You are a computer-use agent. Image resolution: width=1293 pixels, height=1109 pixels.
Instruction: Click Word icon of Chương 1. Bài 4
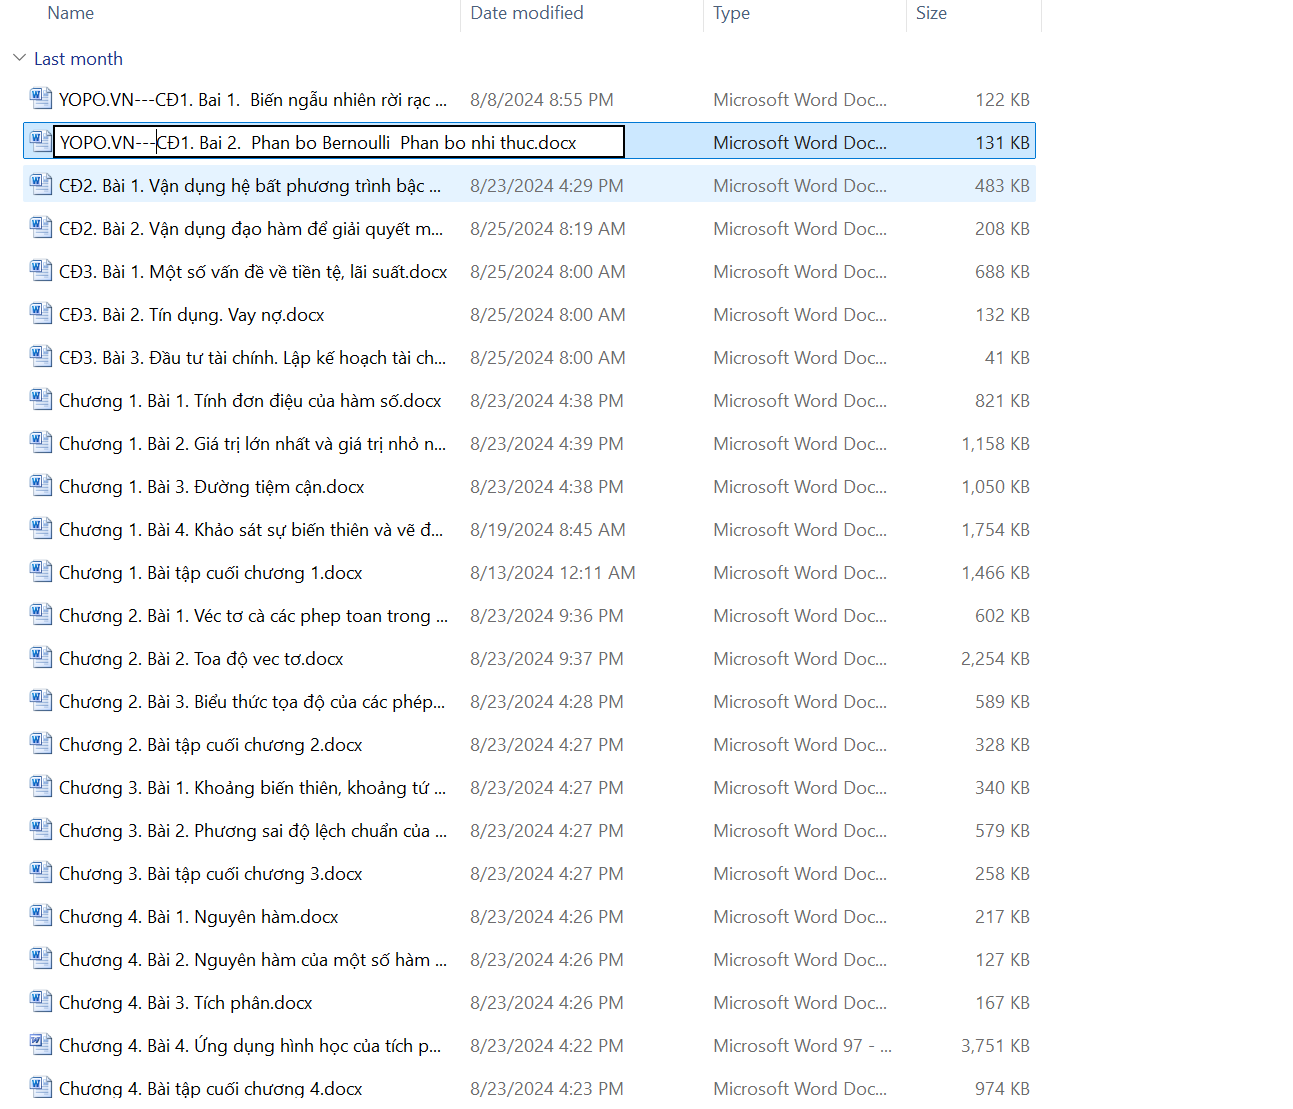[x=41, y=528]
